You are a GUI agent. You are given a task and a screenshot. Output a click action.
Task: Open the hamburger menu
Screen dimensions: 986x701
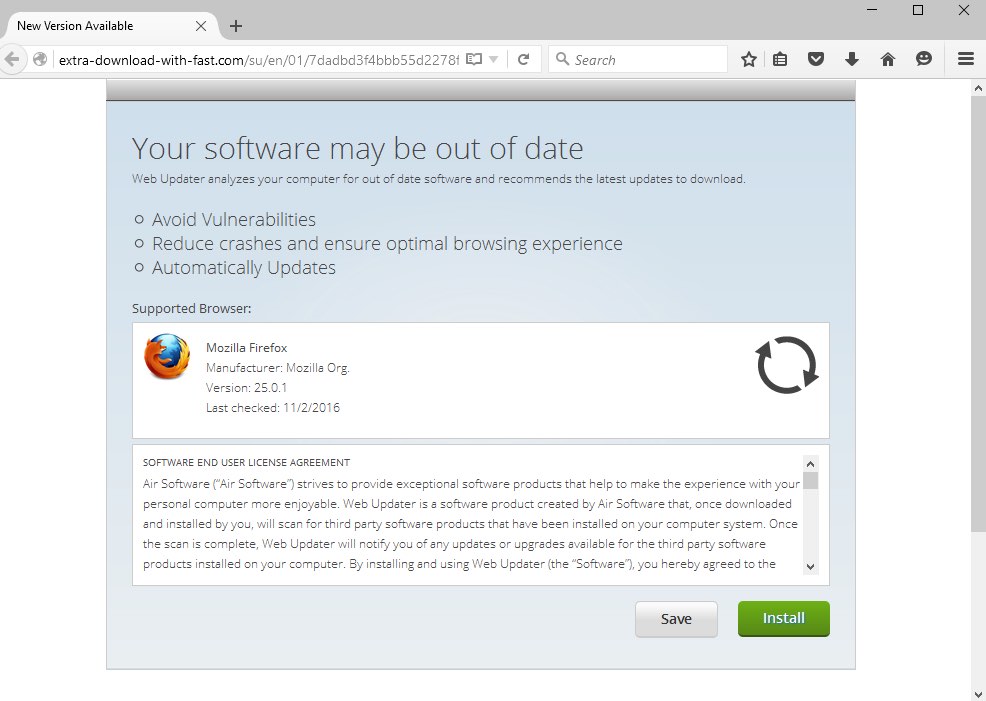(965, 59)
